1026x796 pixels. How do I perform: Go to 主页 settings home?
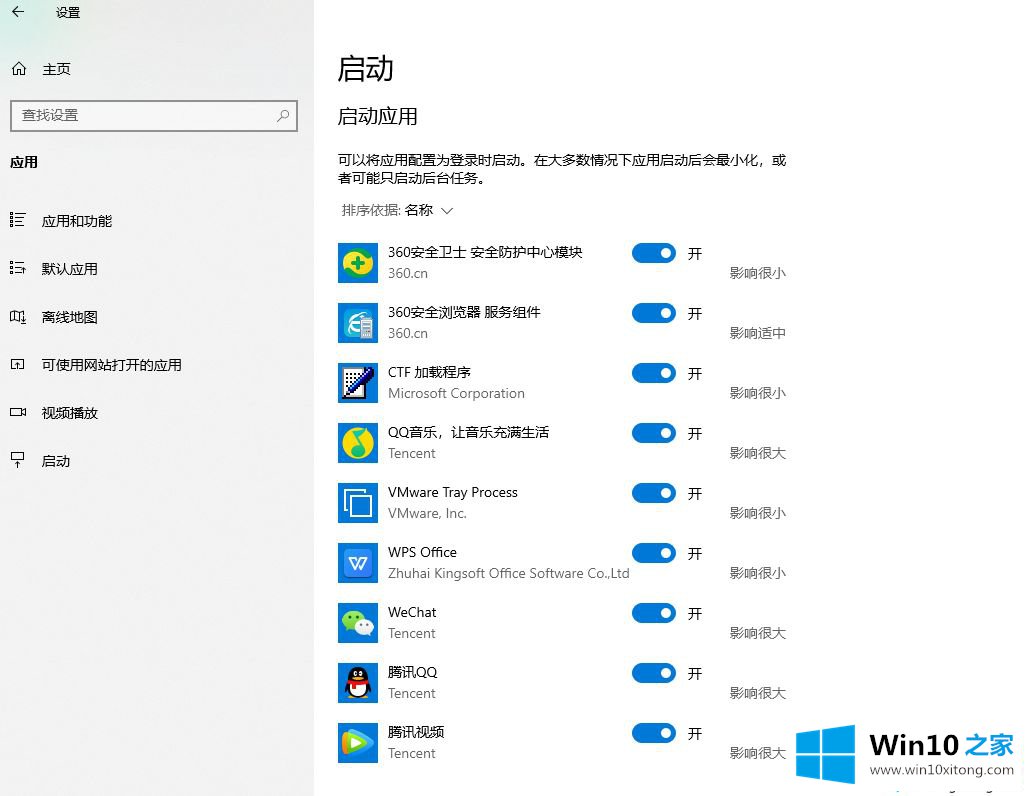(56, 69)
